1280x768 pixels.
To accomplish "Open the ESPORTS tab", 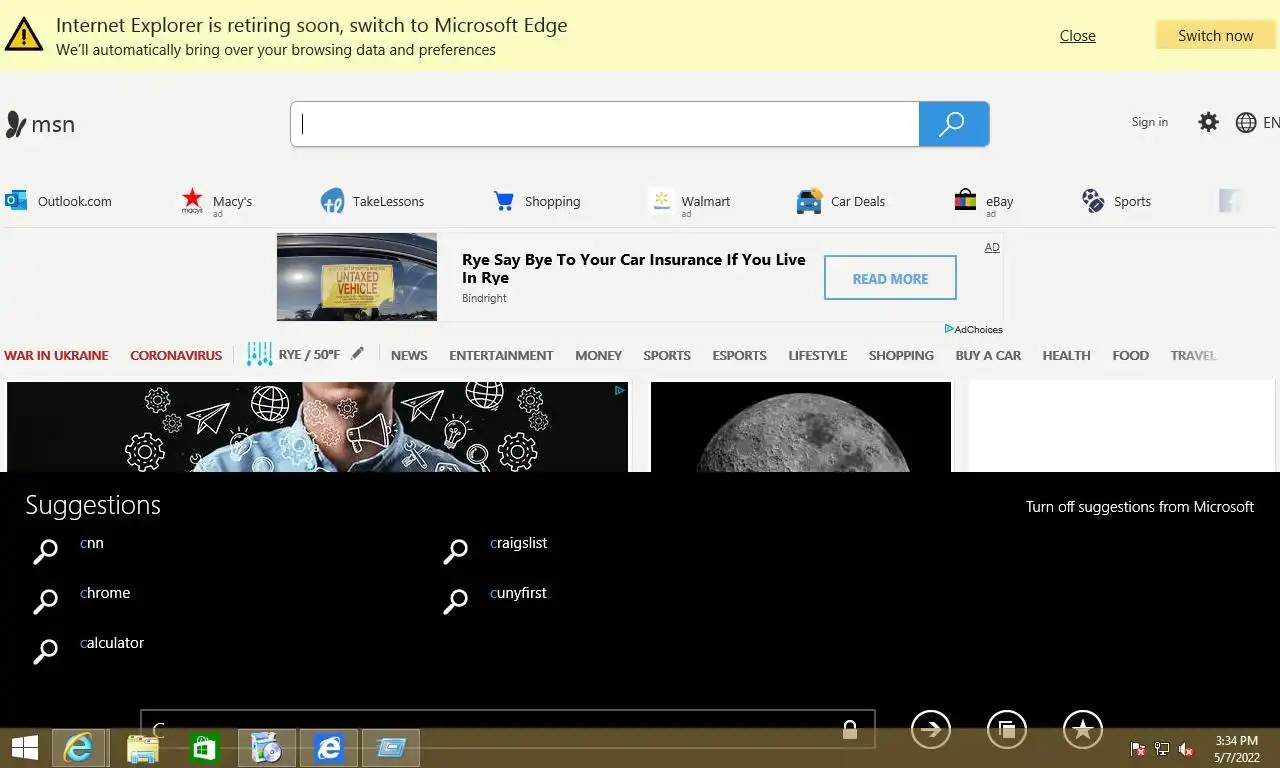I will pyautogui.click(x=739, y=355).
